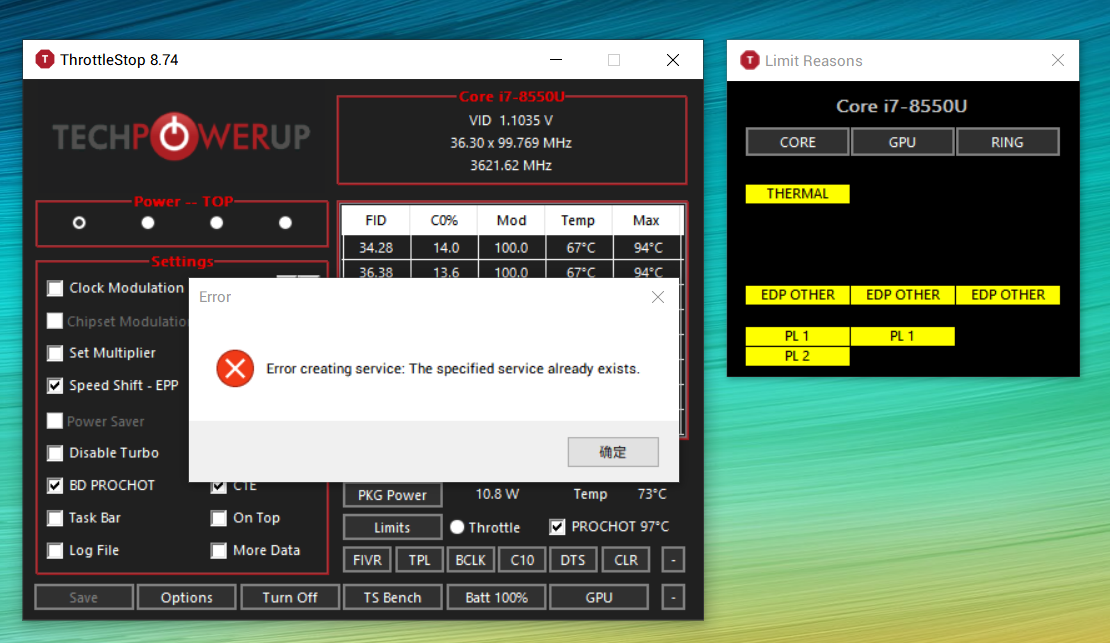Open the C10 states window
Image resolution: width=1110 pixels, height=643 pixels.
coord(521,559)
